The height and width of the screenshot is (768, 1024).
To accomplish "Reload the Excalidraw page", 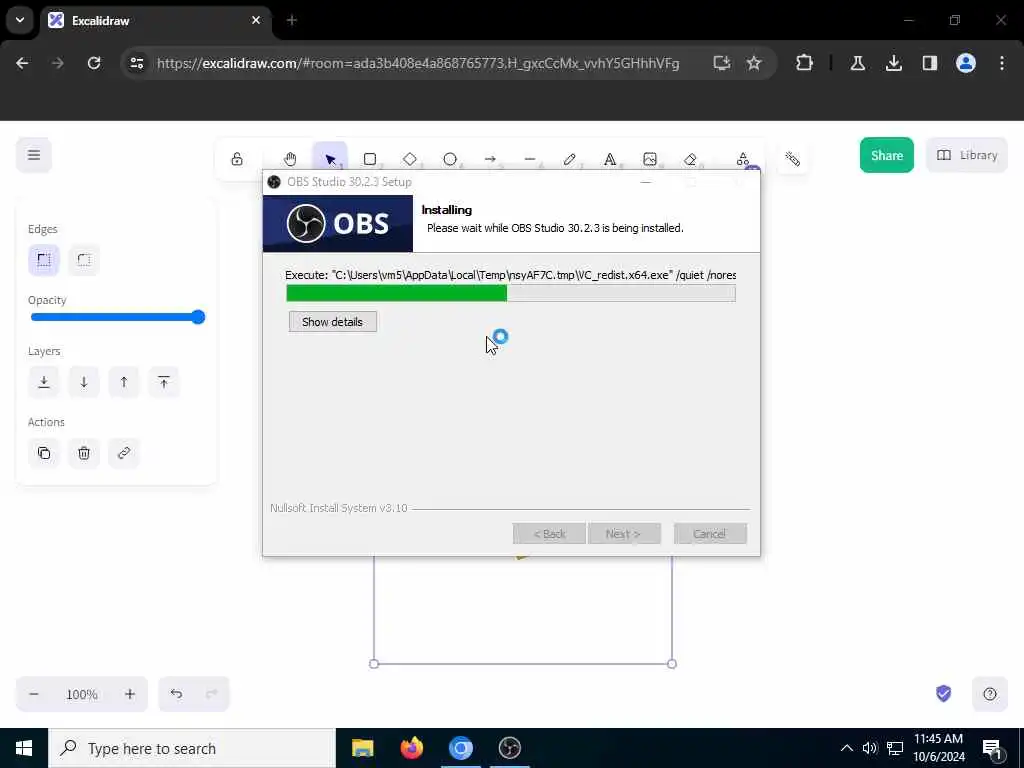I will 94,63.
